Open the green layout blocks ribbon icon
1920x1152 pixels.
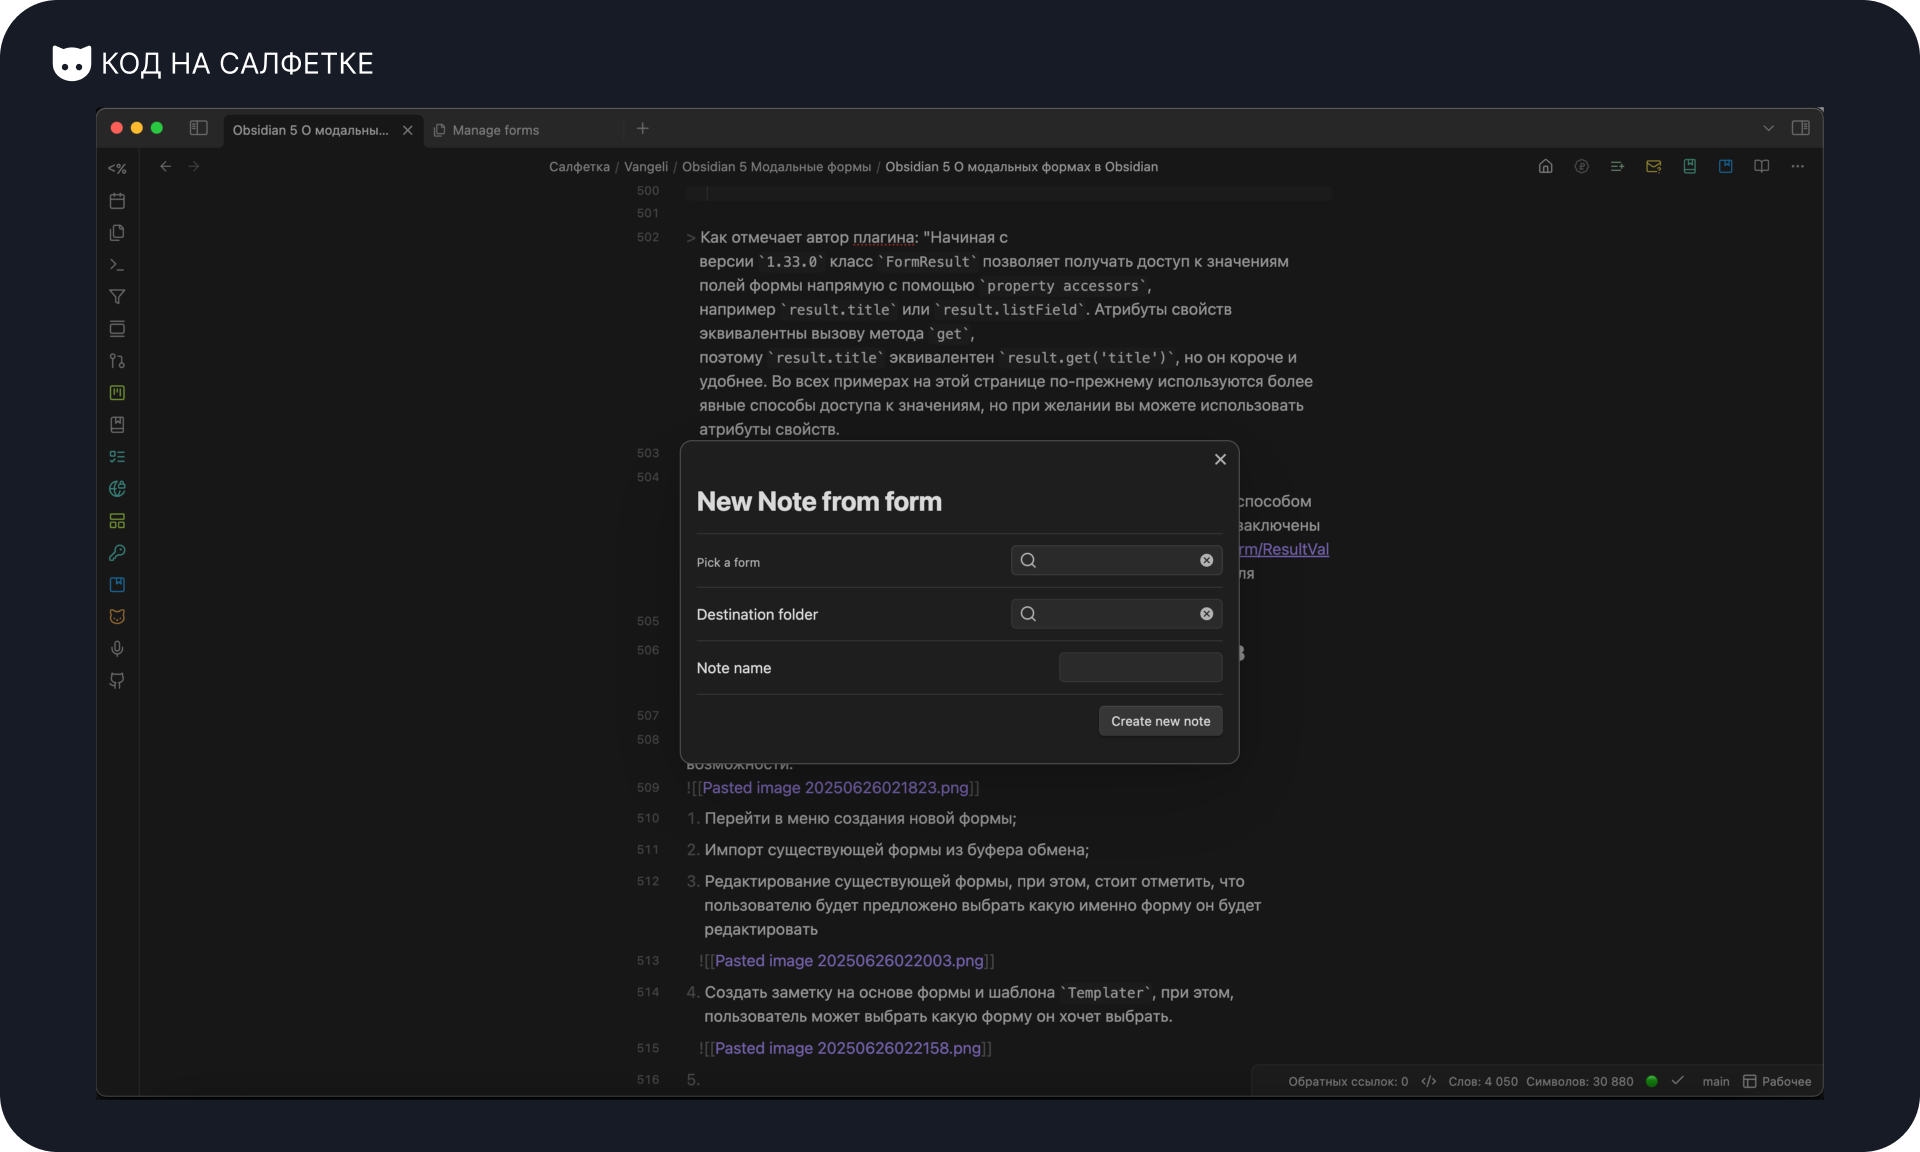click(117, 521)
